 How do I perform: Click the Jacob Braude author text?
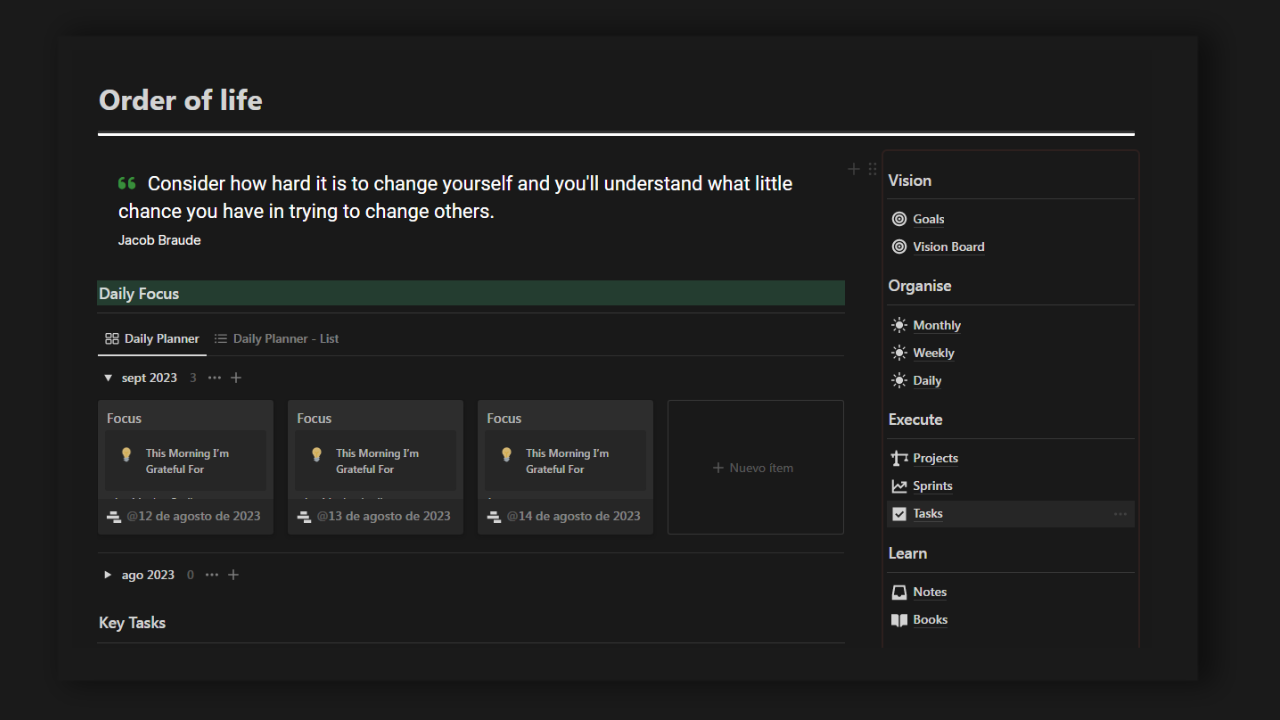coord(159,240)
